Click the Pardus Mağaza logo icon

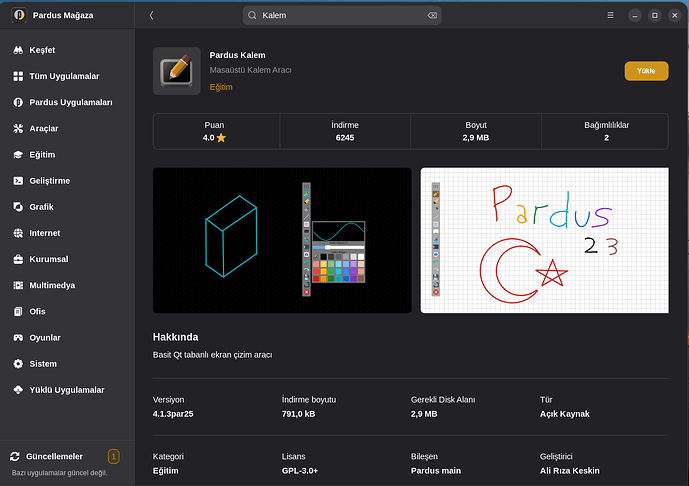coord(19,15)
